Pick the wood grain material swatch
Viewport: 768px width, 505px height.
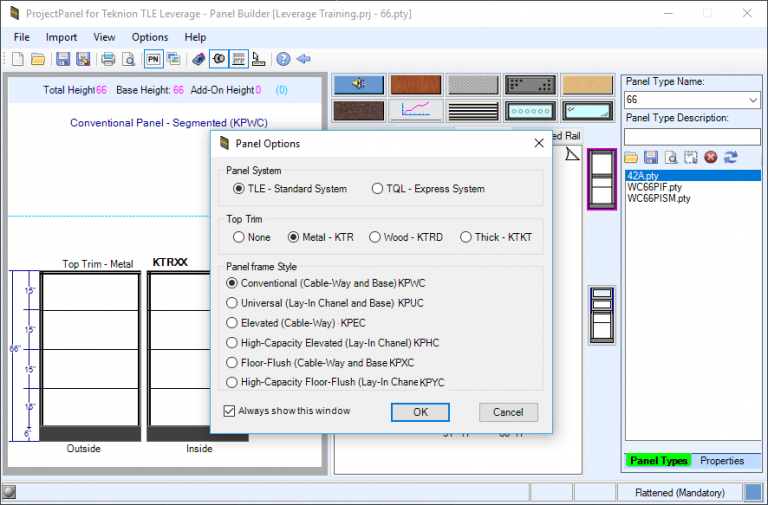[x=415, y=85]
